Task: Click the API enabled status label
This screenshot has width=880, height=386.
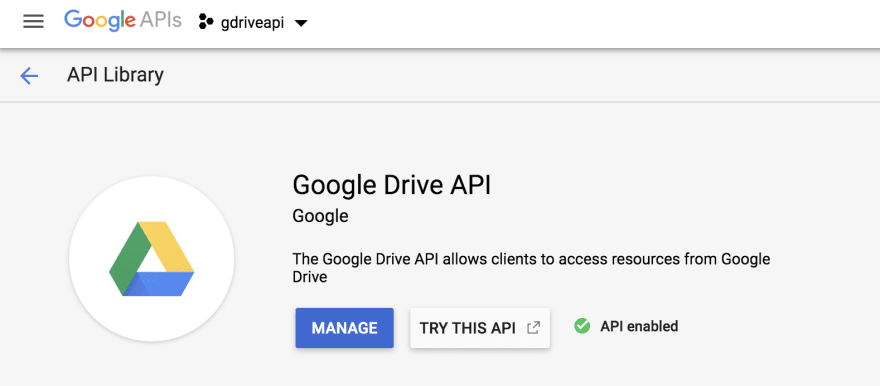Action: tap(639, 326)
